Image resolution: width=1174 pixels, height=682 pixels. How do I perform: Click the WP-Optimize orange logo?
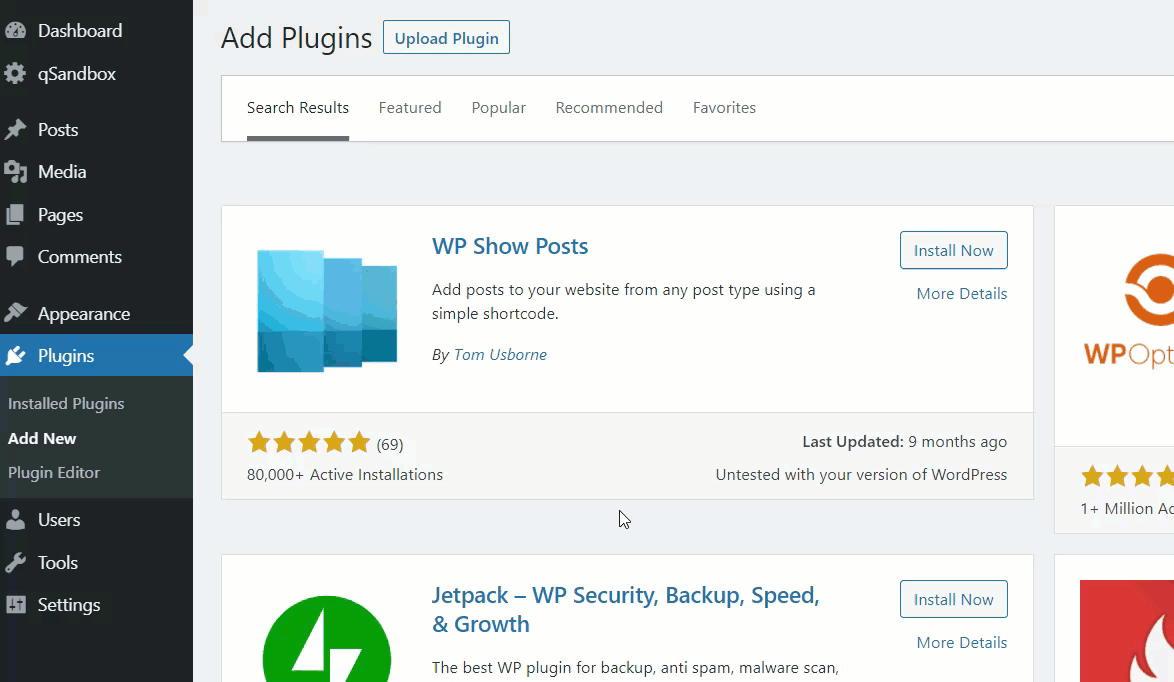click(1128, 311)
